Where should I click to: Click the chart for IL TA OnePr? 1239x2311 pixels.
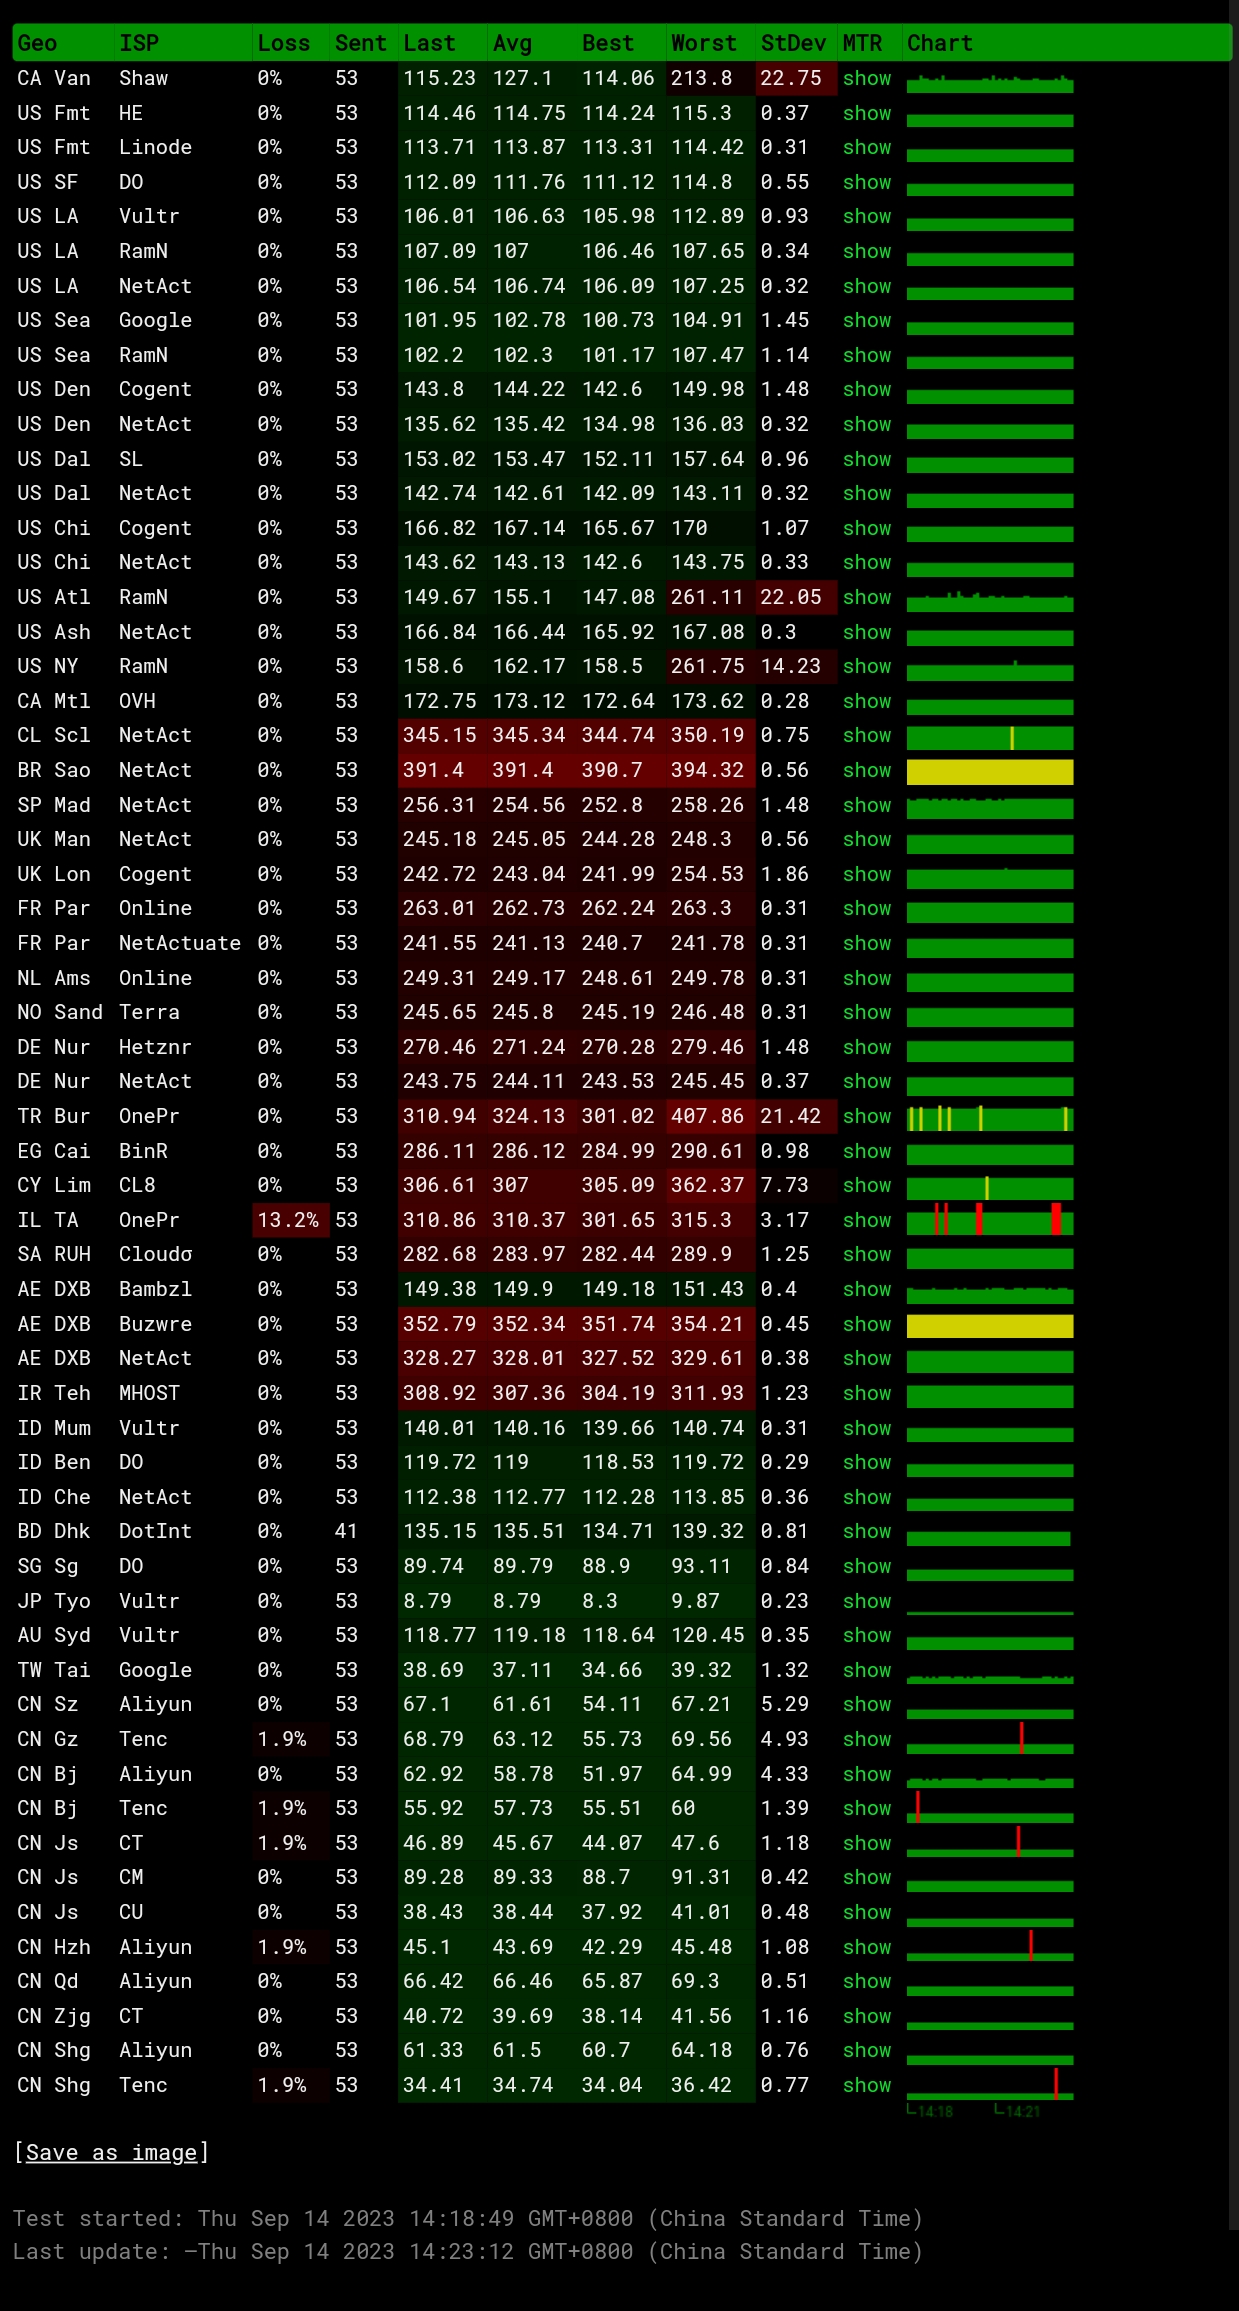coord(990,1220)
